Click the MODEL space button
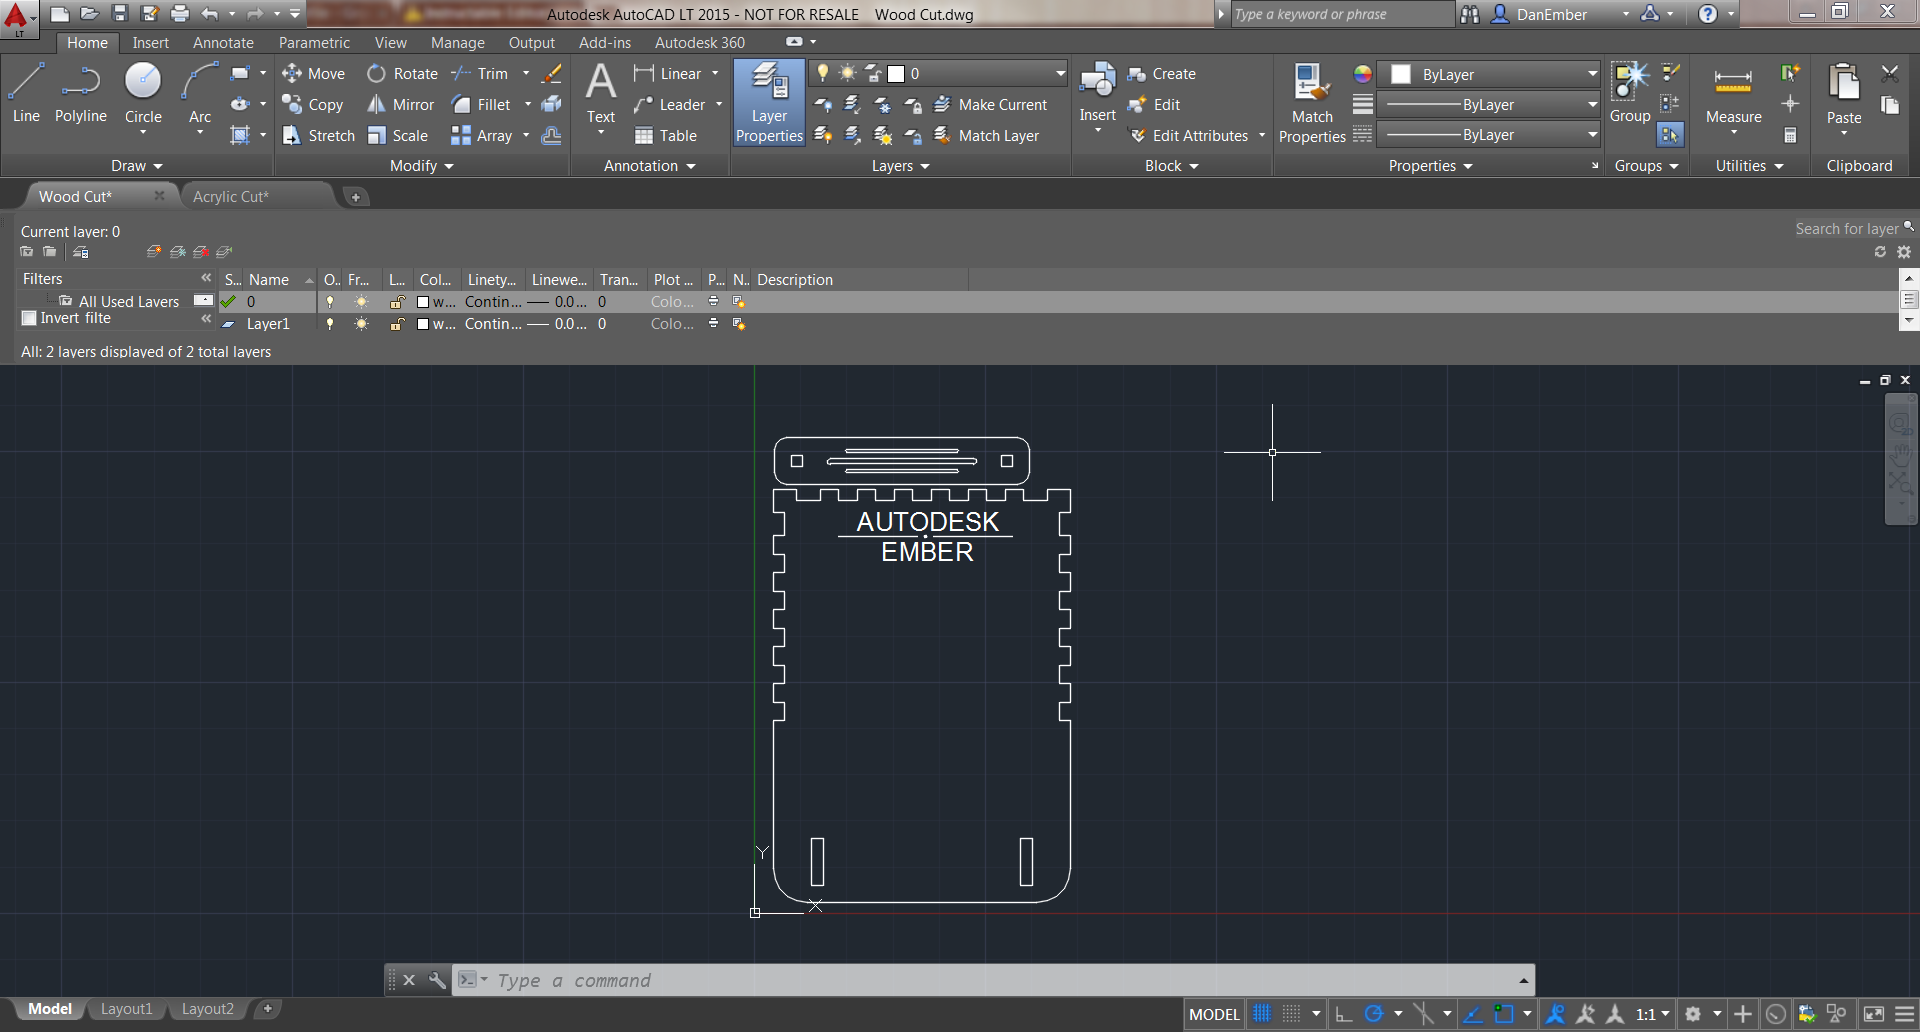 click(1214, 1014)
